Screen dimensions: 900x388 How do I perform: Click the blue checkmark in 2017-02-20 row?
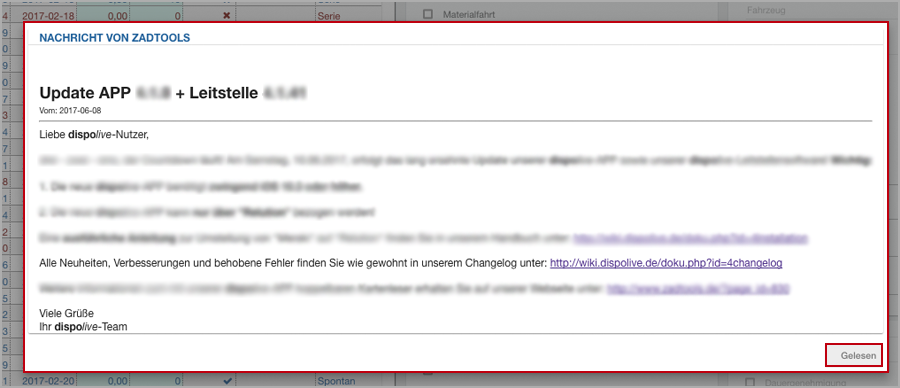point(228,381)
